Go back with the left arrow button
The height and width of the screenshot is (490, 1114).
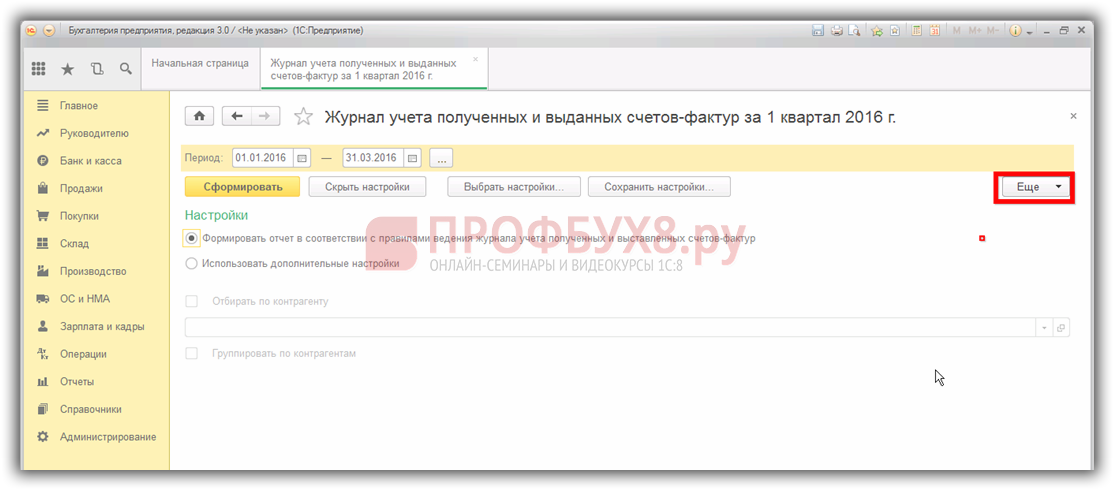tap(237, 116)
